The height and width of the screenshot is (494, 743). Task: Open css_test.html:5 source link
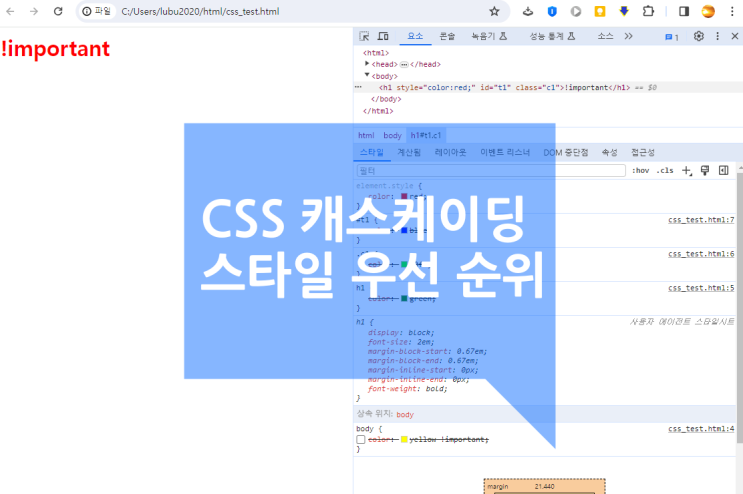pos(701,288)
